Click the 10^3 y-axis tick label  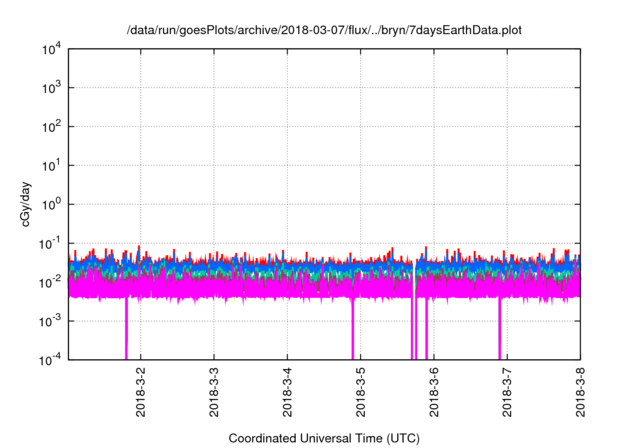click(52, 88)
